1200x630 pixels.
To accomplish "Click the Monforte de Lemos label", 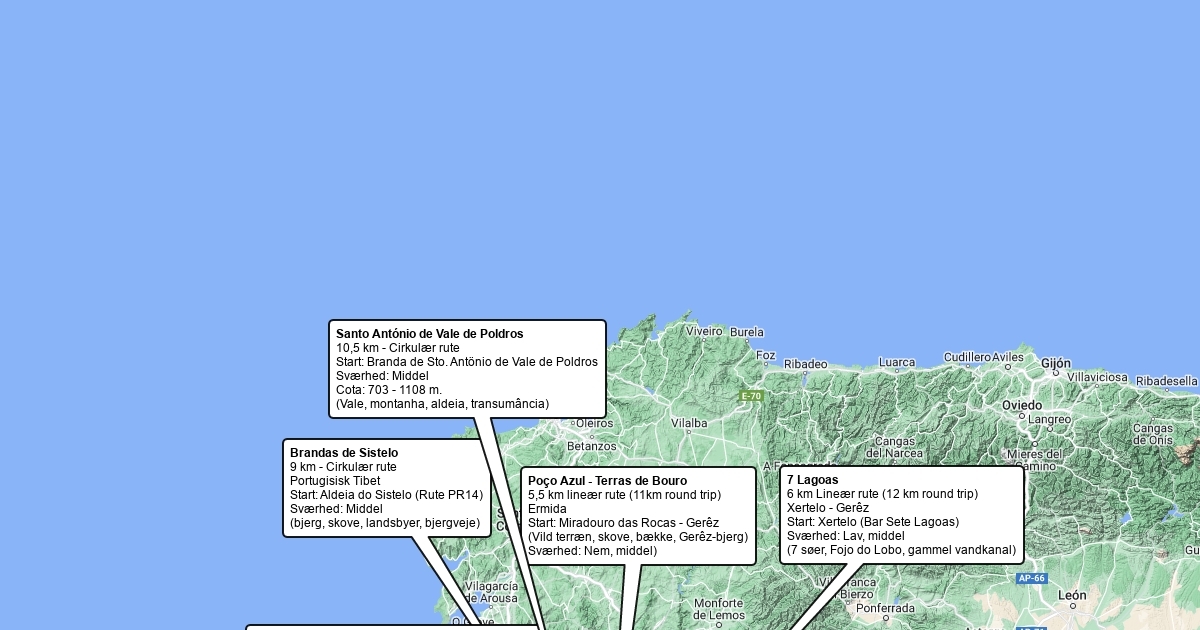I will coord(718,609).
